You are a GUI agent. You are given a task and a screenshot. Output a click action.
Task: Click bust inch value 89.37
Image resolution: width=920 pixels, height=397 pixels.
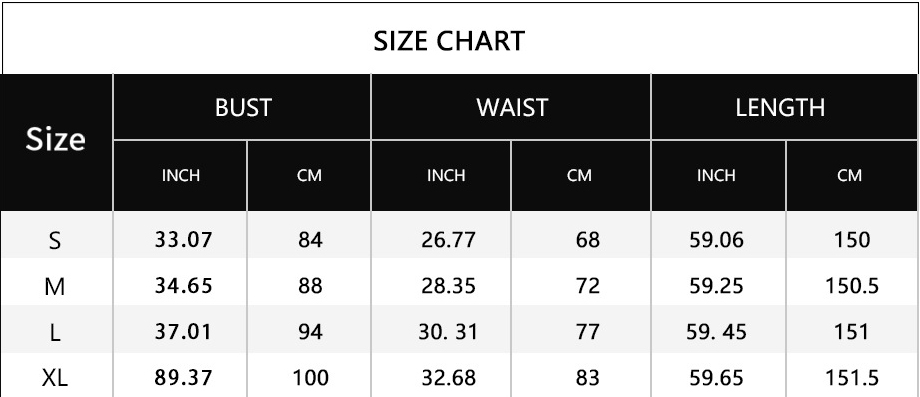pos(183,378)
